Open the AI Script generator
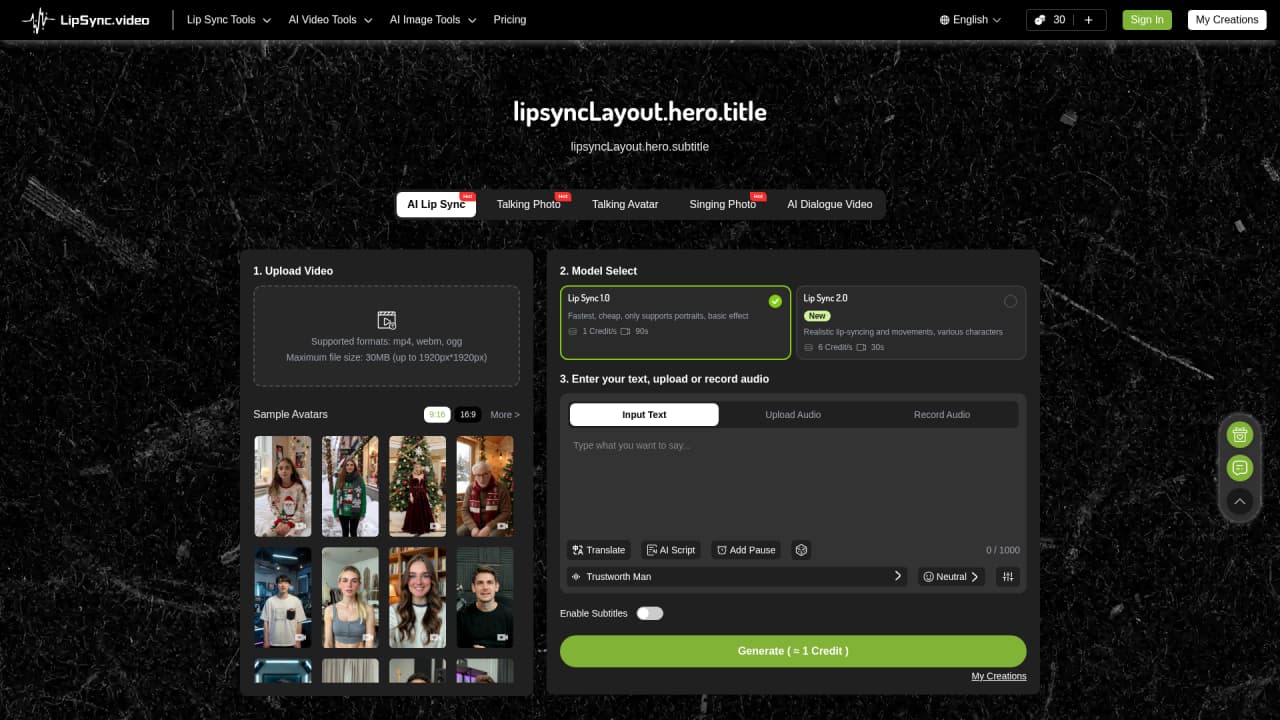 click(671, 550)
